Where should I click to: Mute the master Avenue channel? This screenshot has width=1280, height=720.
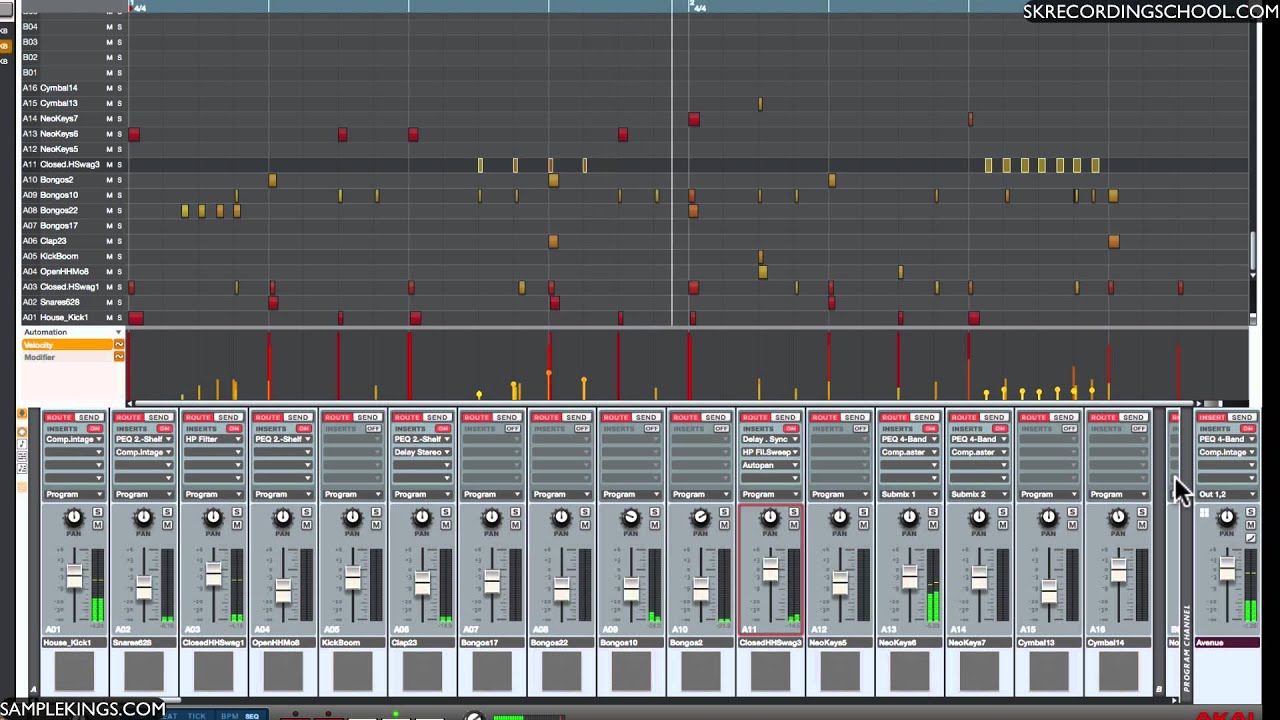(x=1250, y=525)
